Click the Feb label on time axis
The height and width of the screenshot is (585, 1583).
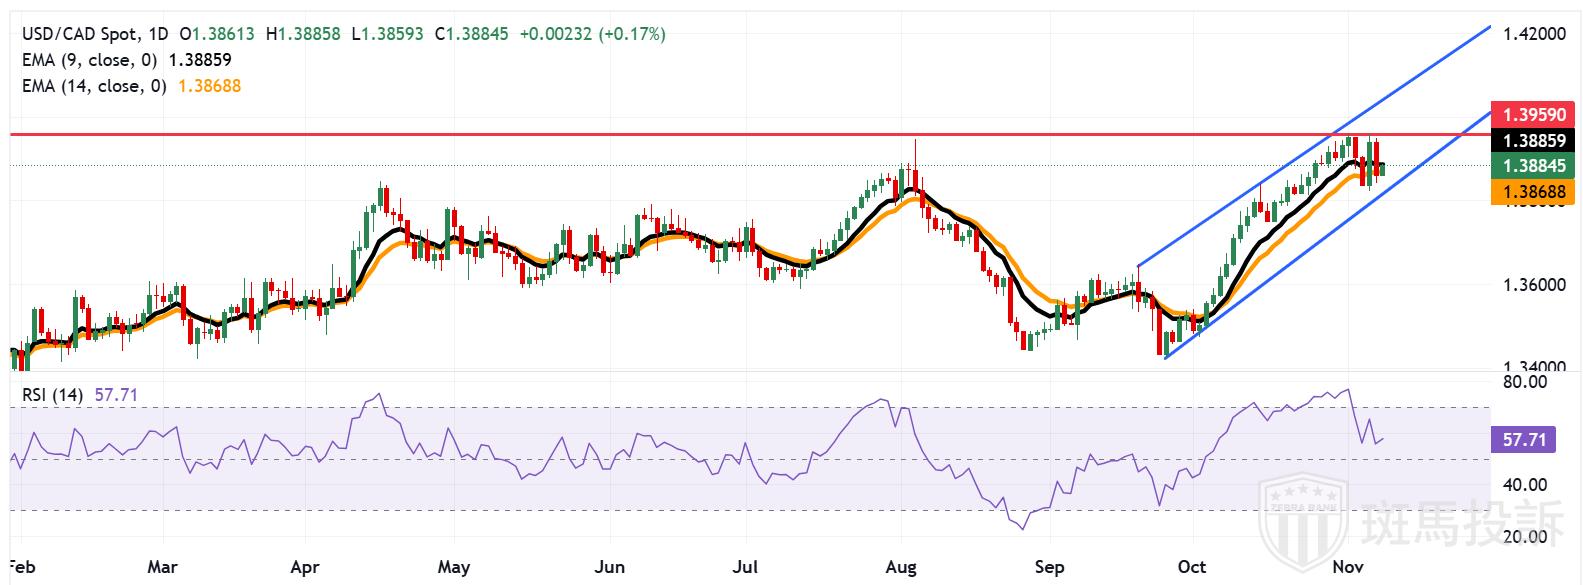(x=21, y=567)
